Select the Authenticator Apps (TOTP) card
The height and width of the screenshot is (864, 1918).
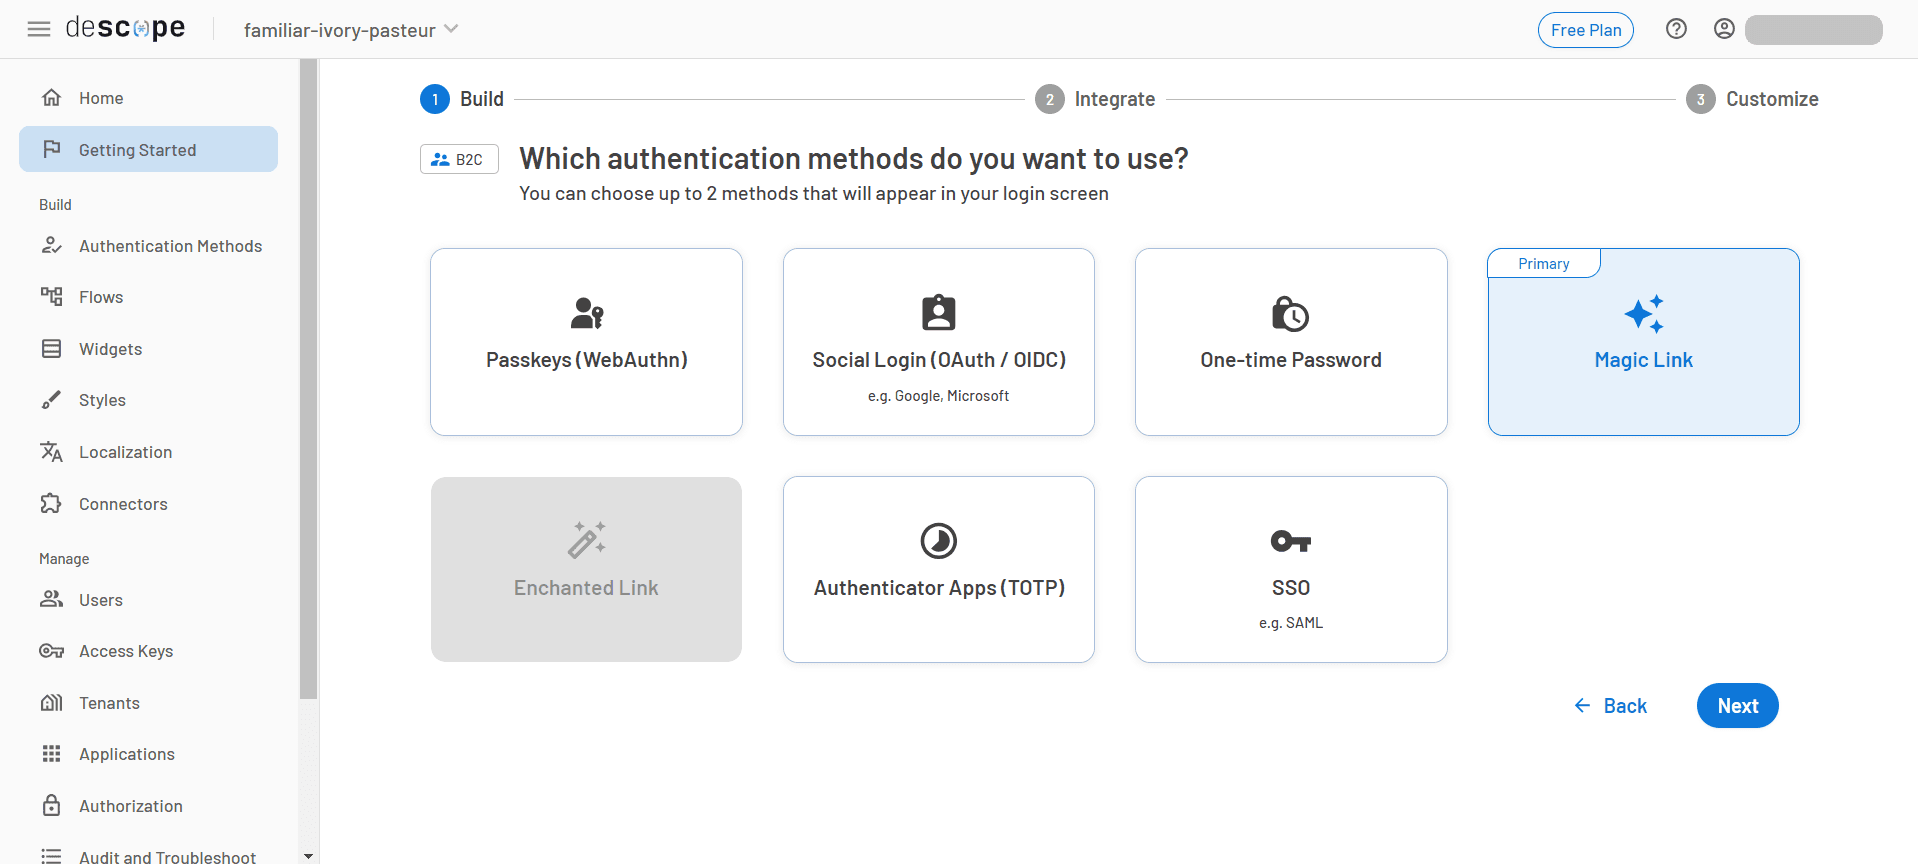(939, 569)
